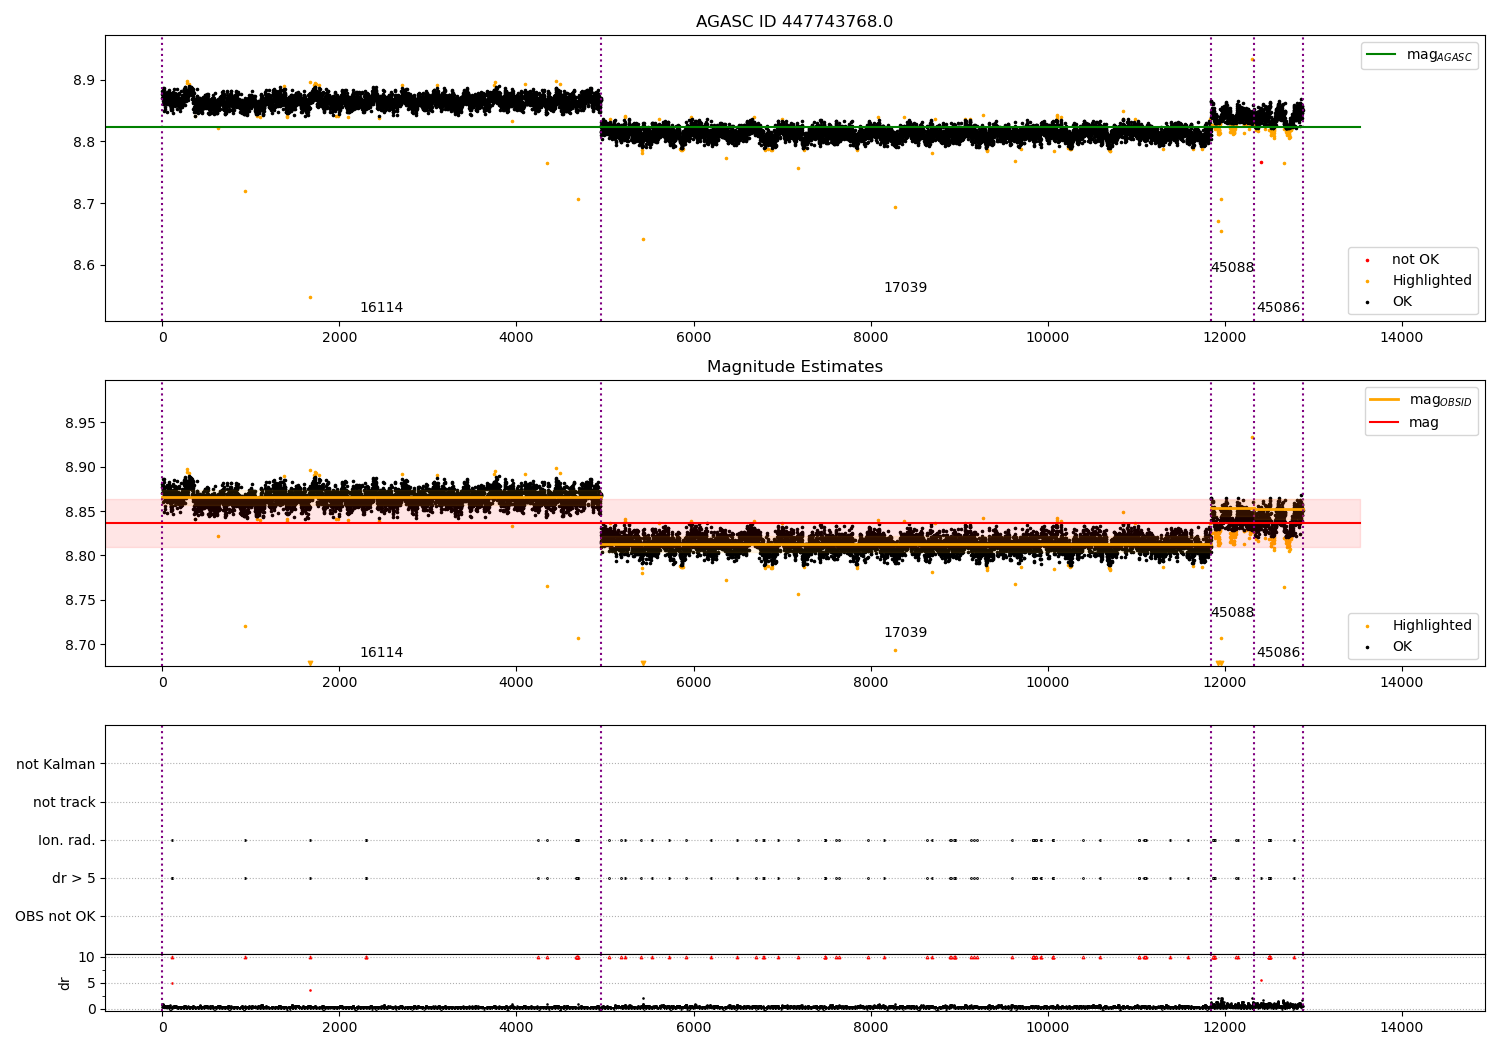Click the orange line sample beside mag OBSID
The image size is (1500, 1050).
[1384, 400]
